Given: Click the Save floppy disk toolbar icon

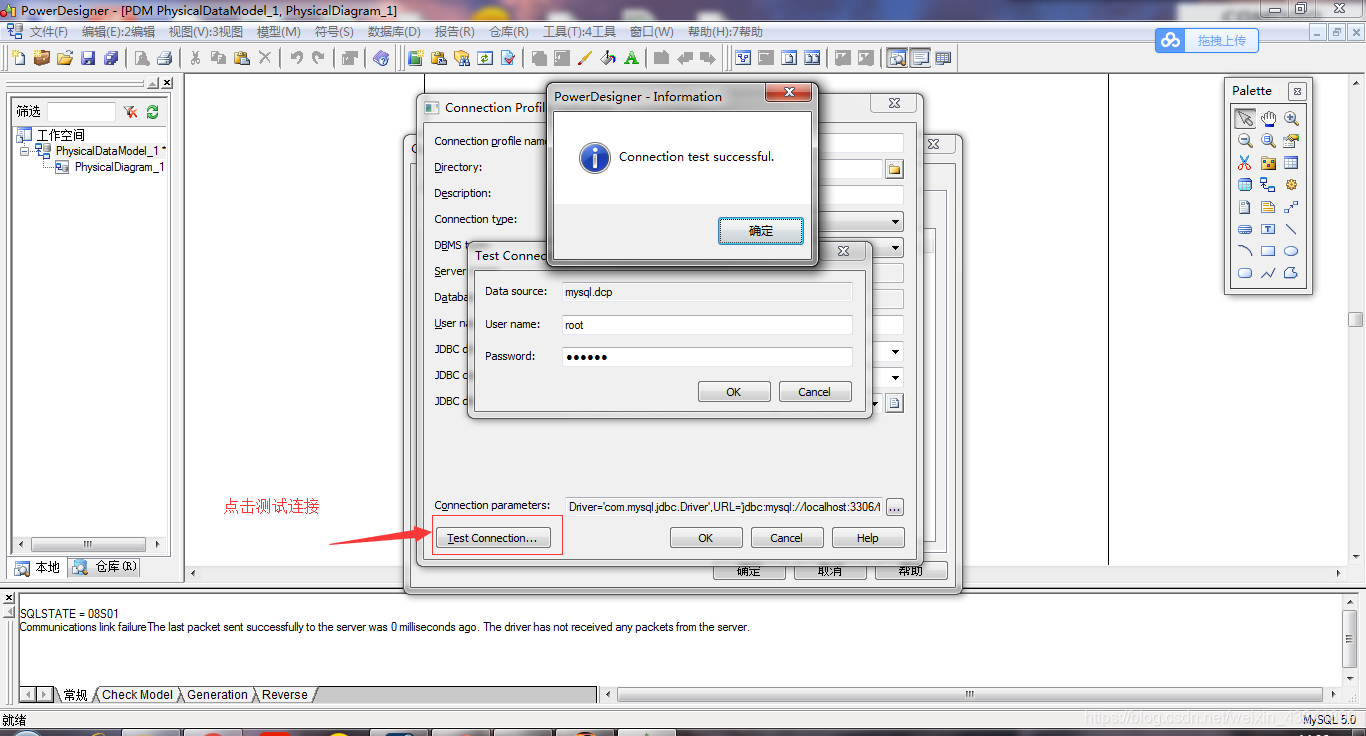Looking at the screenshot, I should (88, 58).
